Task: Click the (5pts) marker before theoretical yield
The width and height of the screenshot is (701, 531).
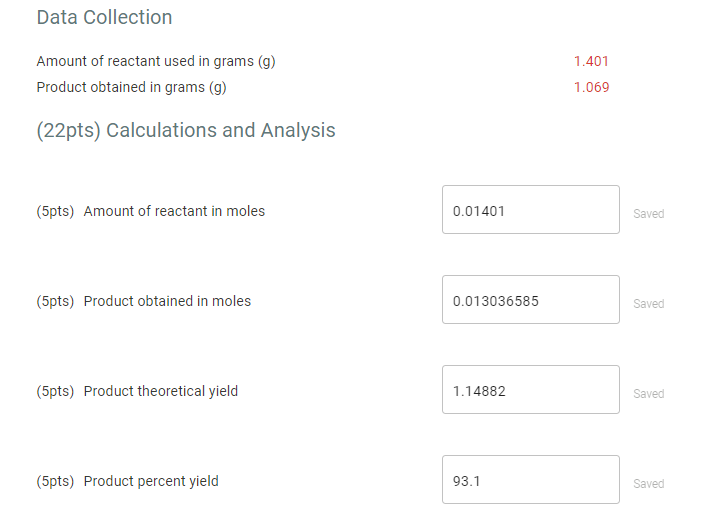Action: click(x=55, y=391)
